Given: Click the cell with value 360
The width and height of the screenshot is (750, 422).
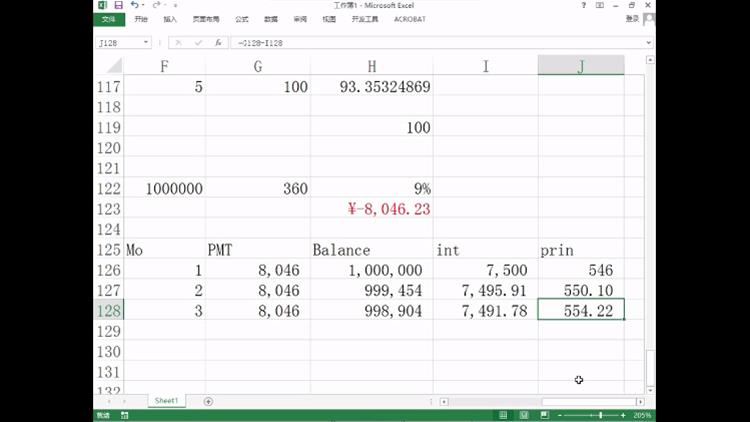Looking at the screenshot, I should tap(258, 189).
